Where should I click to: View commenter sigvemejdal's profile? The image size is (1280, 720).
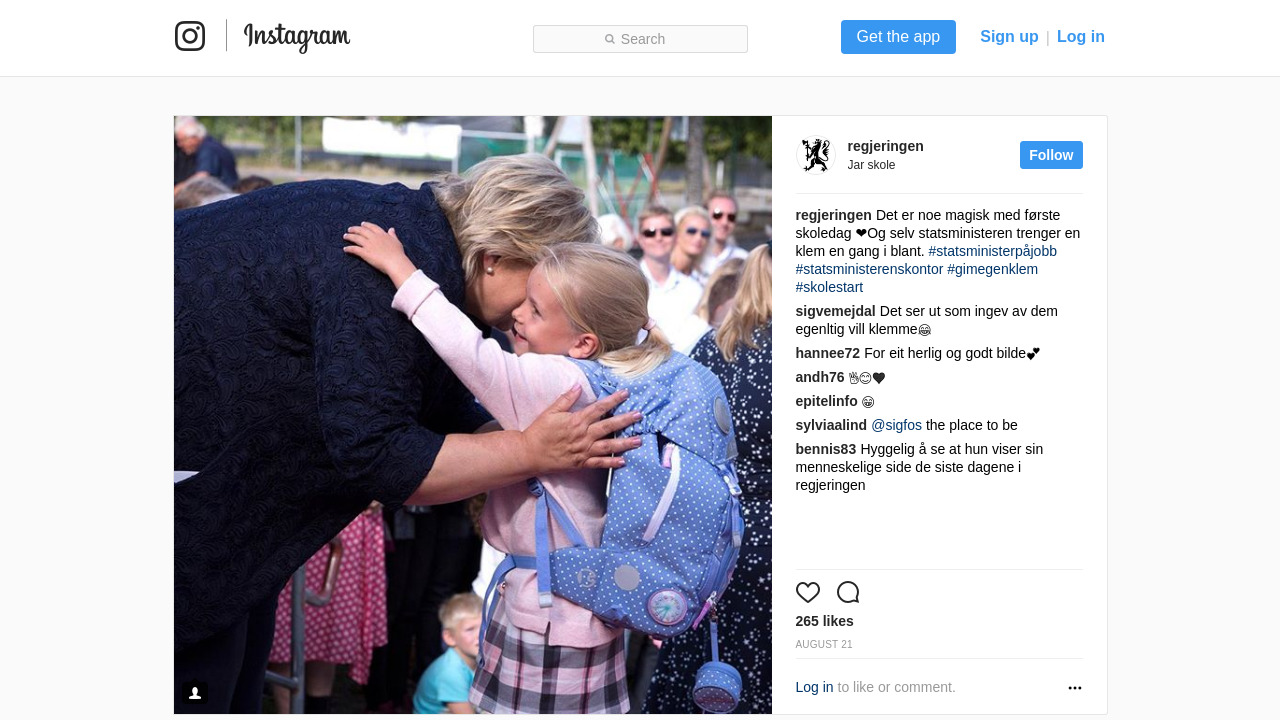[x=836, y=311]
